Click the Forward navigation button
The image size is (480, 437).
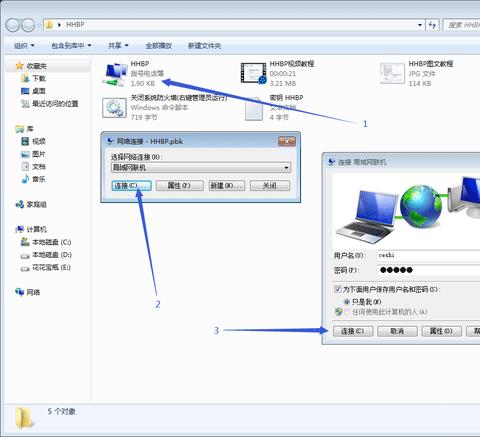click(x=28, y=25)
